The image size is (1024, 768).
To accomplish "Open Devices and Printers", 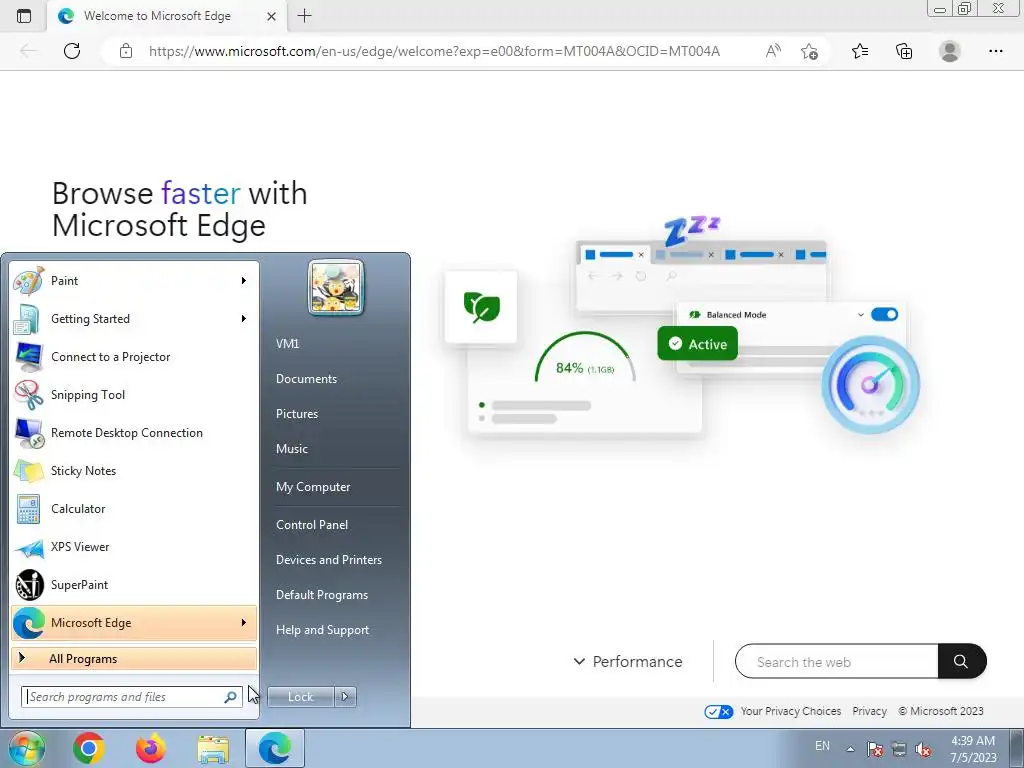I will coord(328,560).
